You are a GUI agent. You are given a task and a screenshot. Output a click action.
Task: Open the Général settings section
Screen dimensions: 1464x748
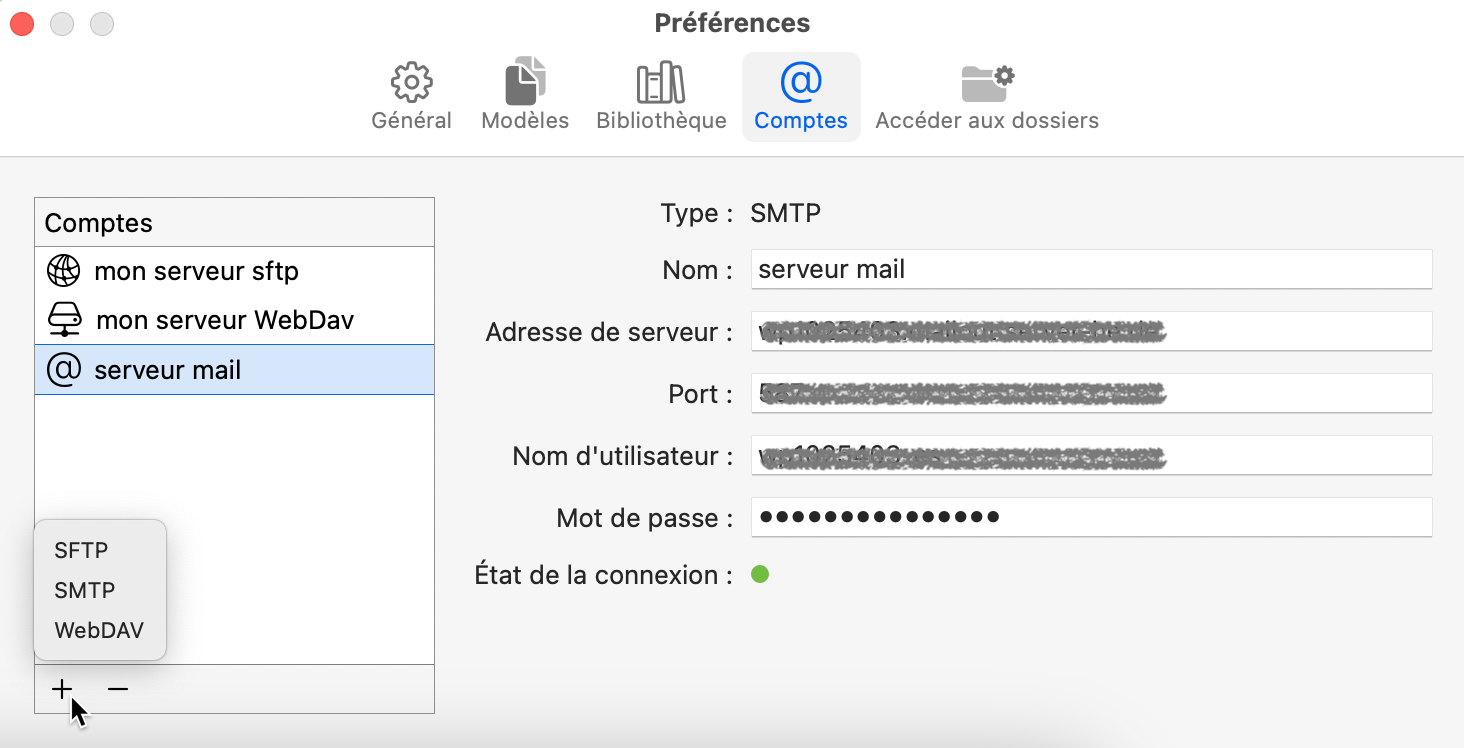pyautogui.click(x=410, y=95)
